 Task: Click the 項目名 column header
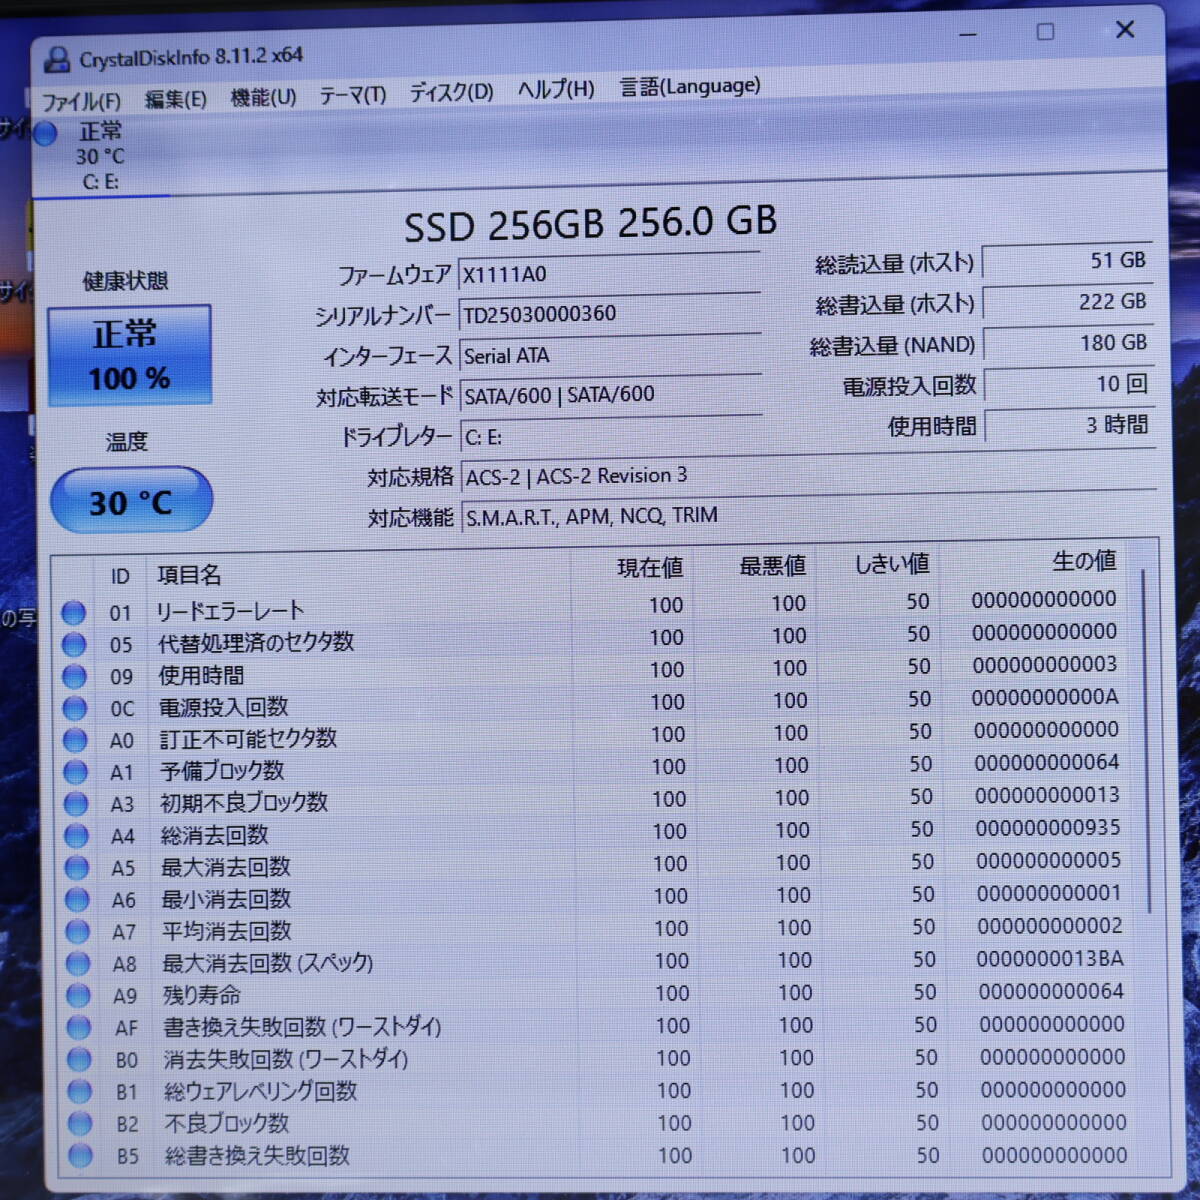(188, 575)
